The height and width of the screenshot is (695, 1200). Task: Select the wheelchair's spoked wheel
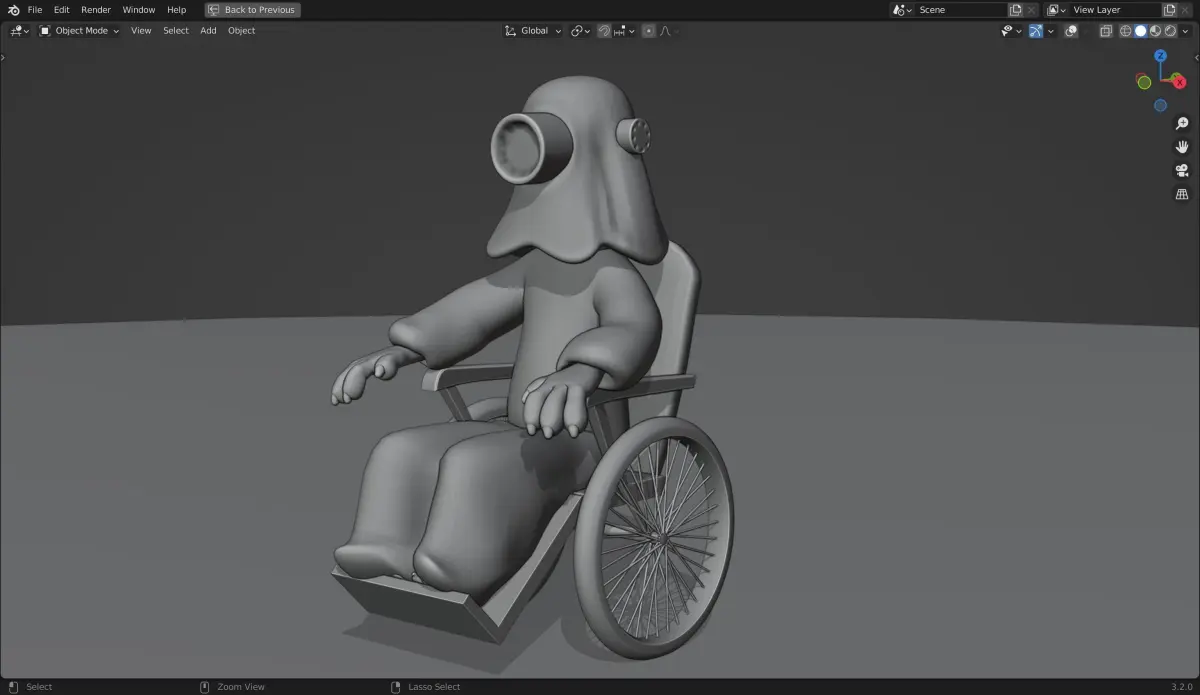pyautogui.click(x=655, y=538)
